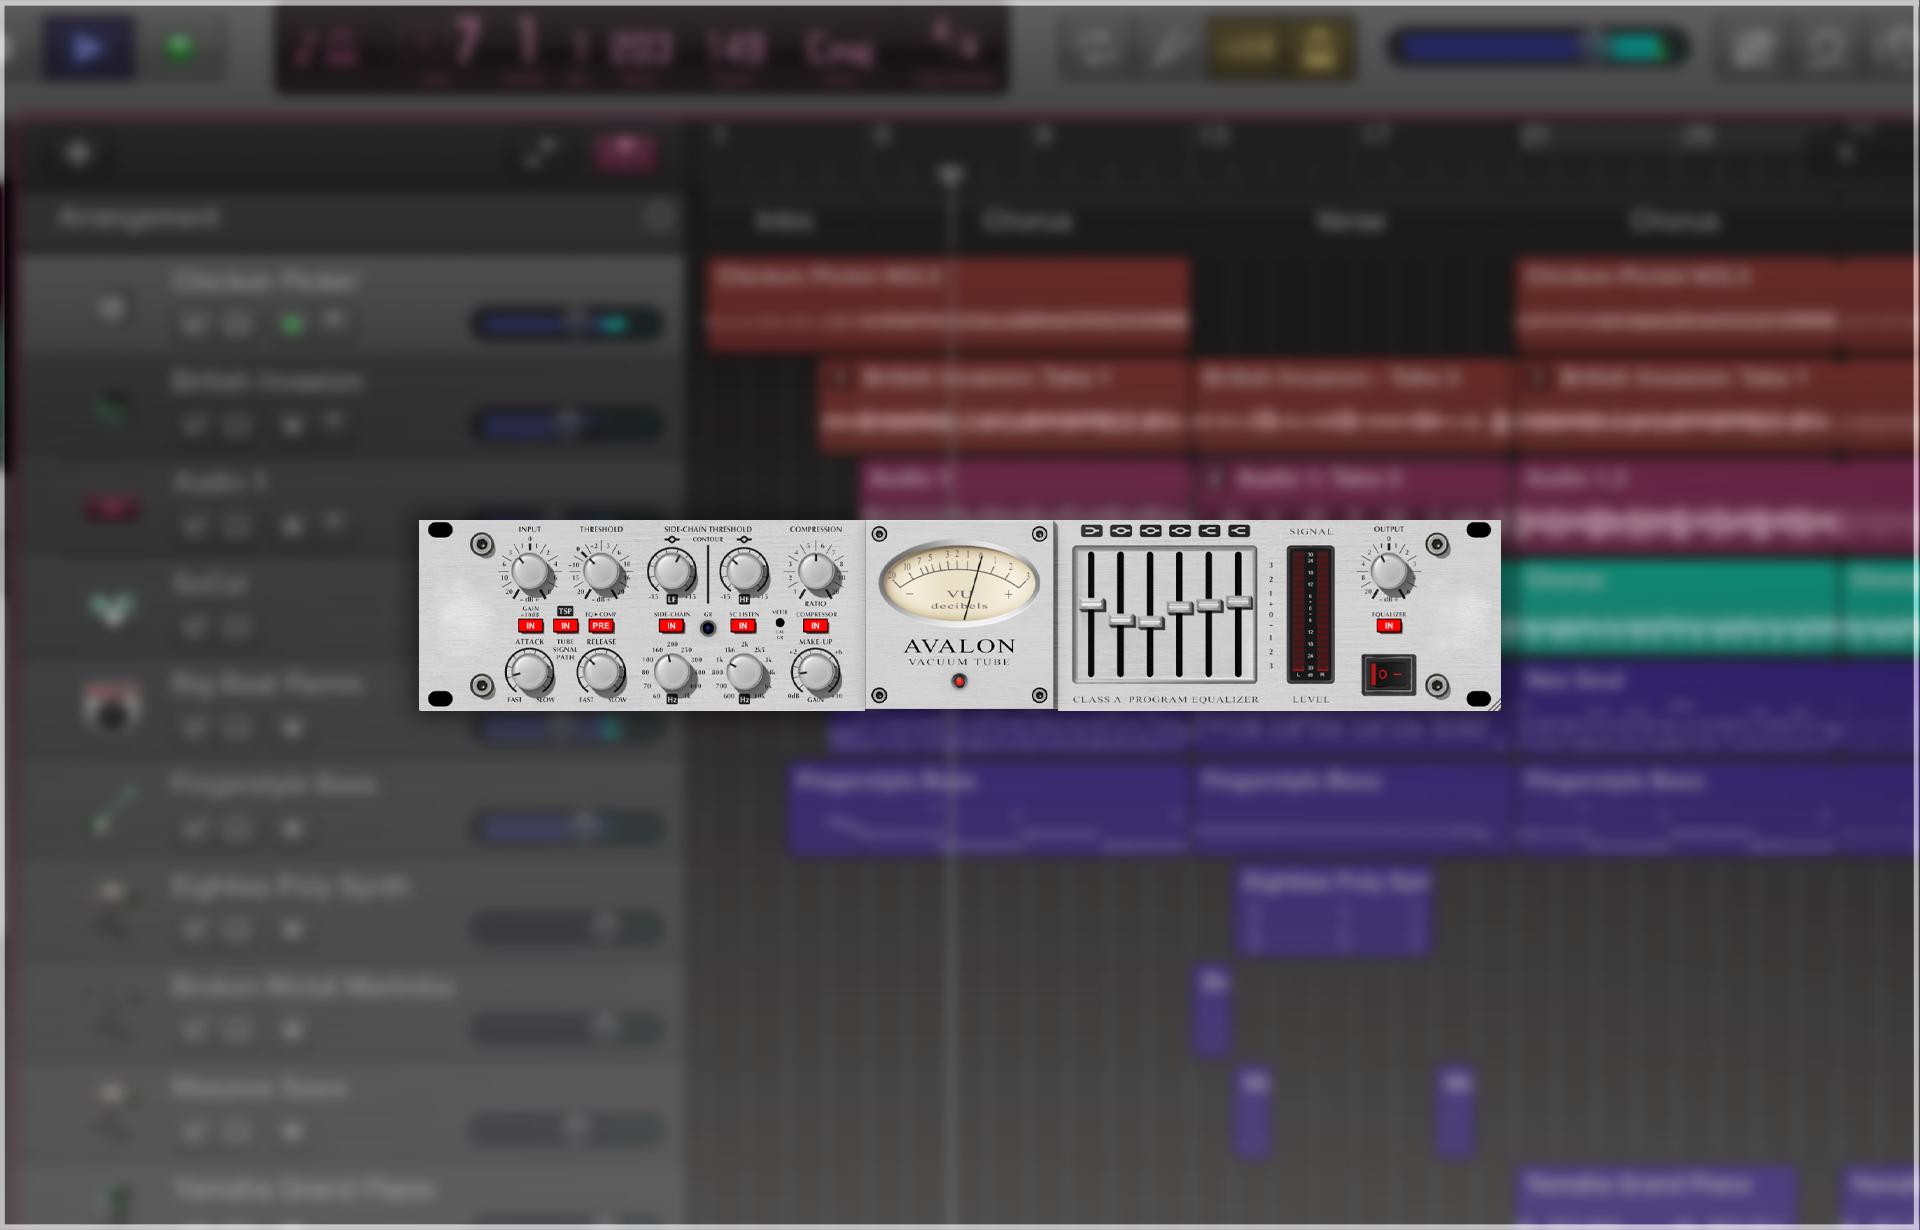Screen dimensions: 1920x1230
Task: Select the fifth EQ band high-shelf icon
Action: (x=1209, y=531)
